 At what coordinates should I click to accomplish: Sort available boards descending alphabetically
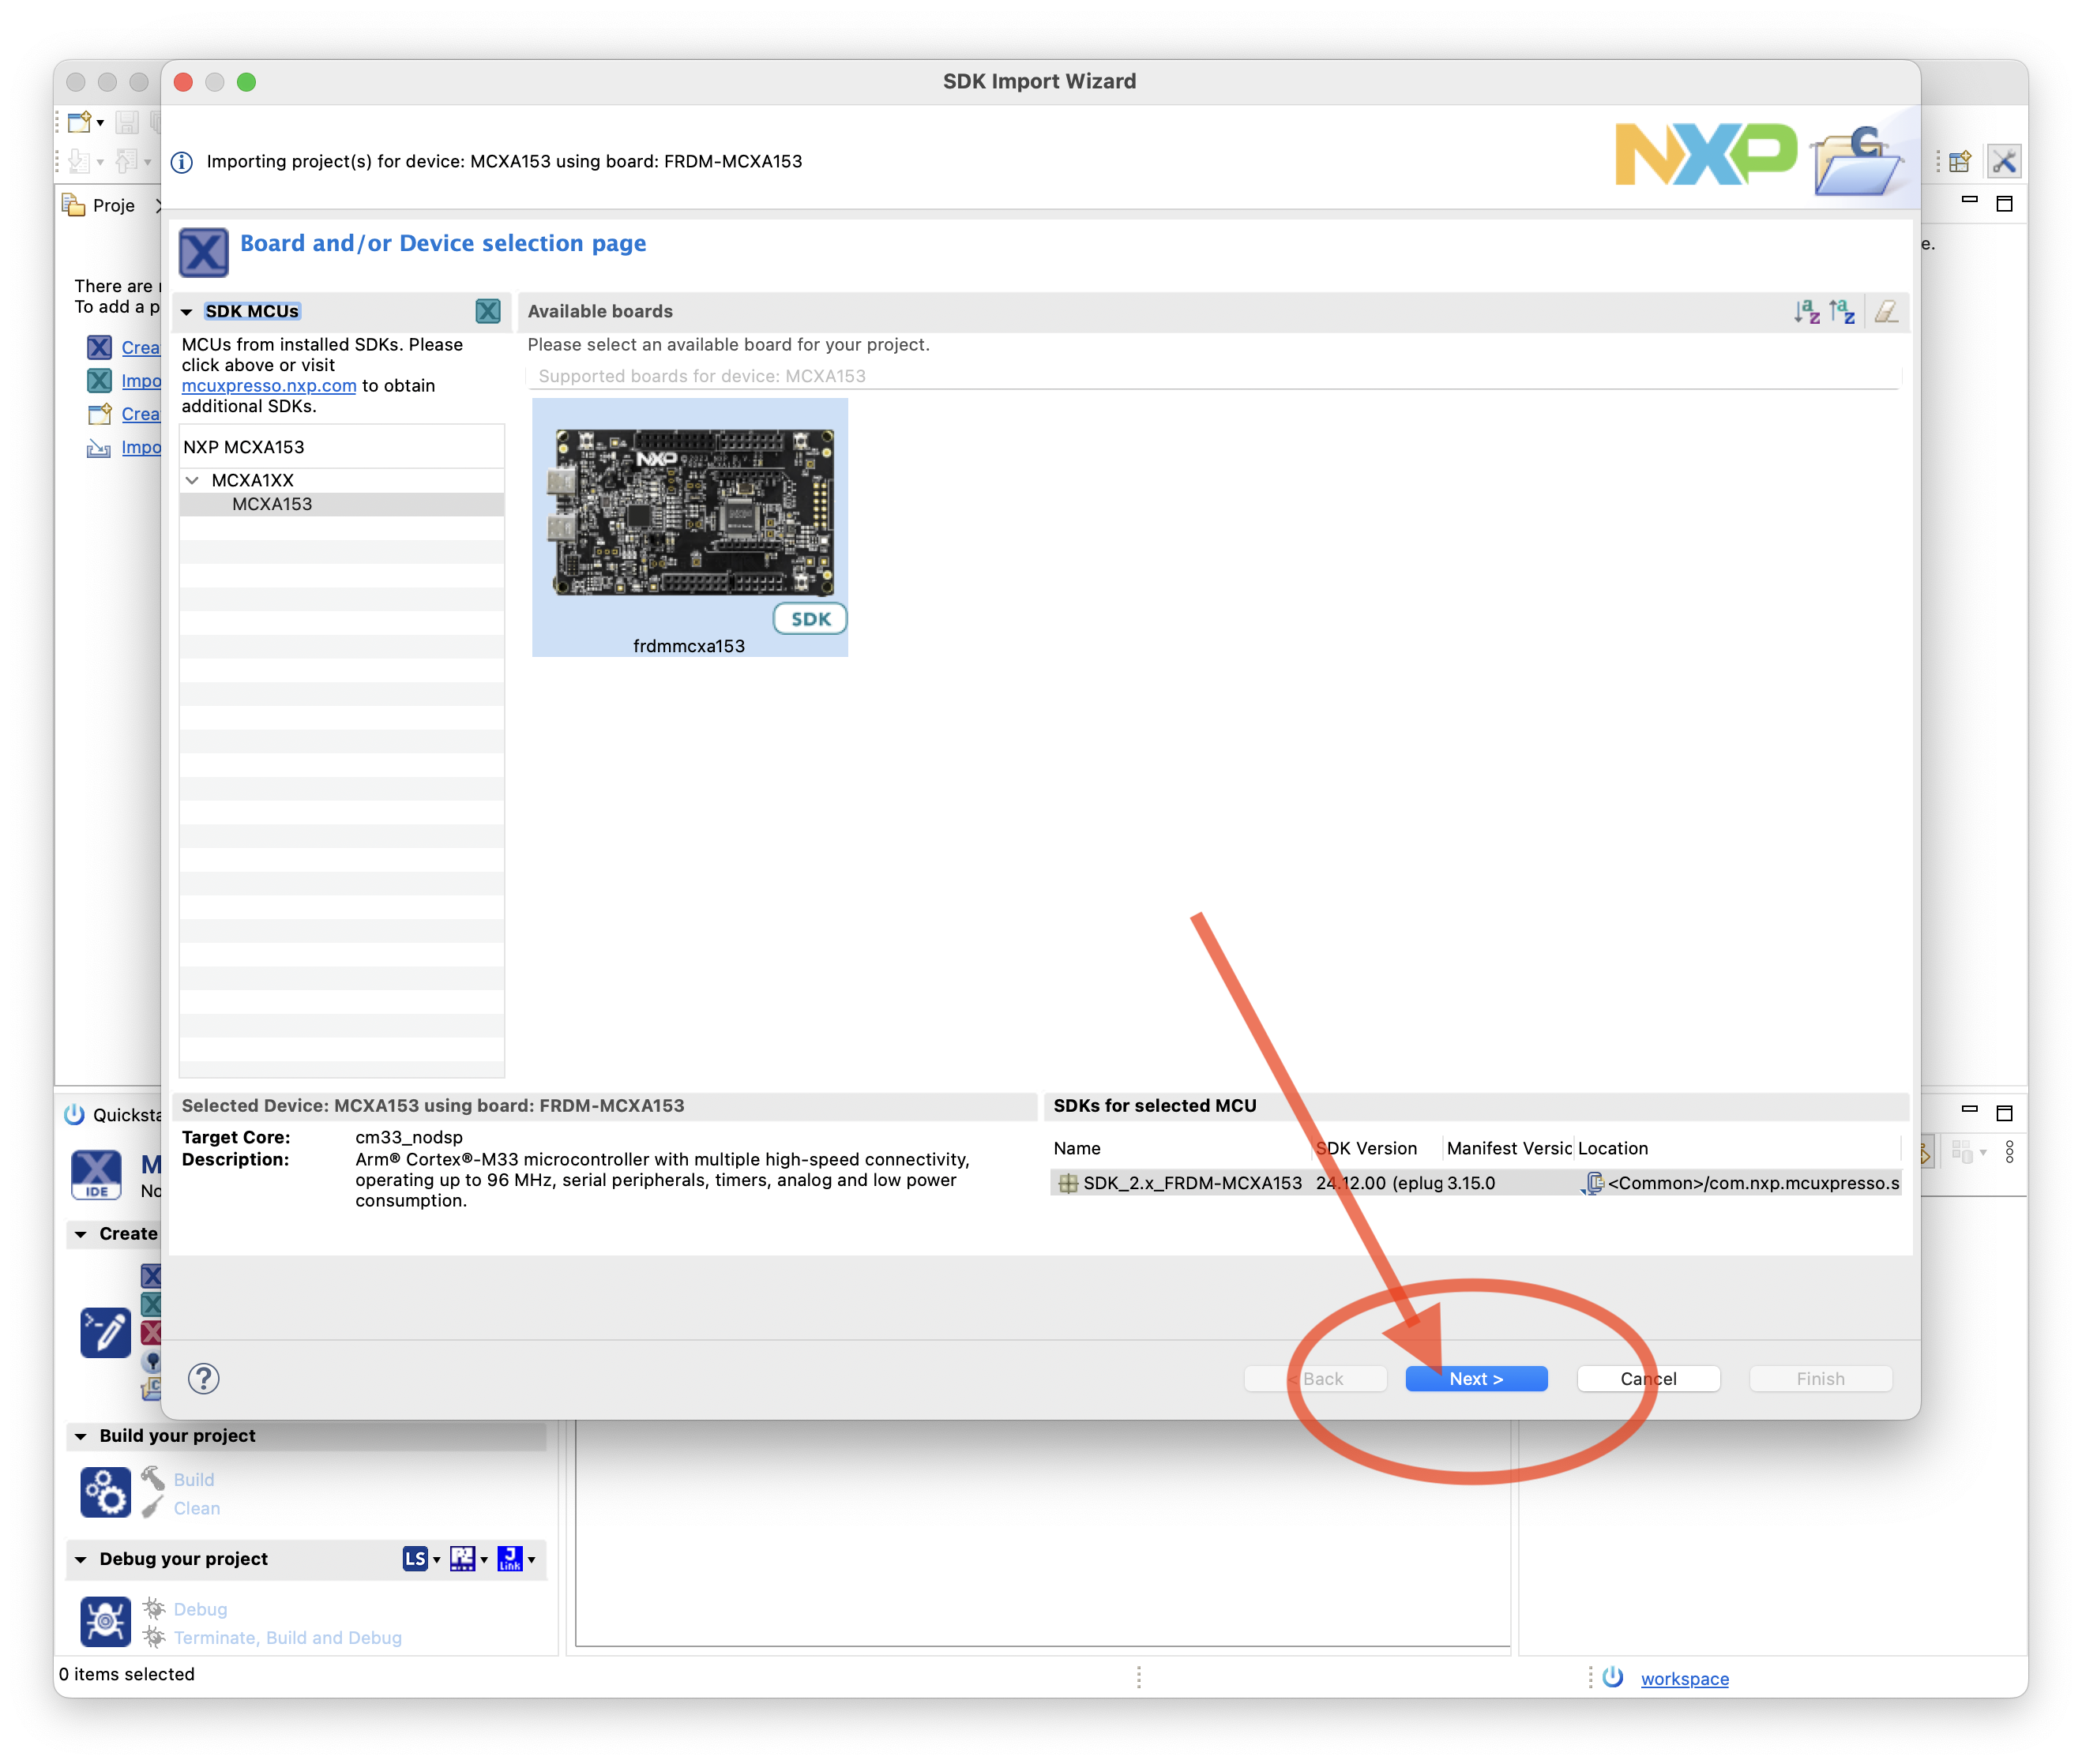(1843, 312)
